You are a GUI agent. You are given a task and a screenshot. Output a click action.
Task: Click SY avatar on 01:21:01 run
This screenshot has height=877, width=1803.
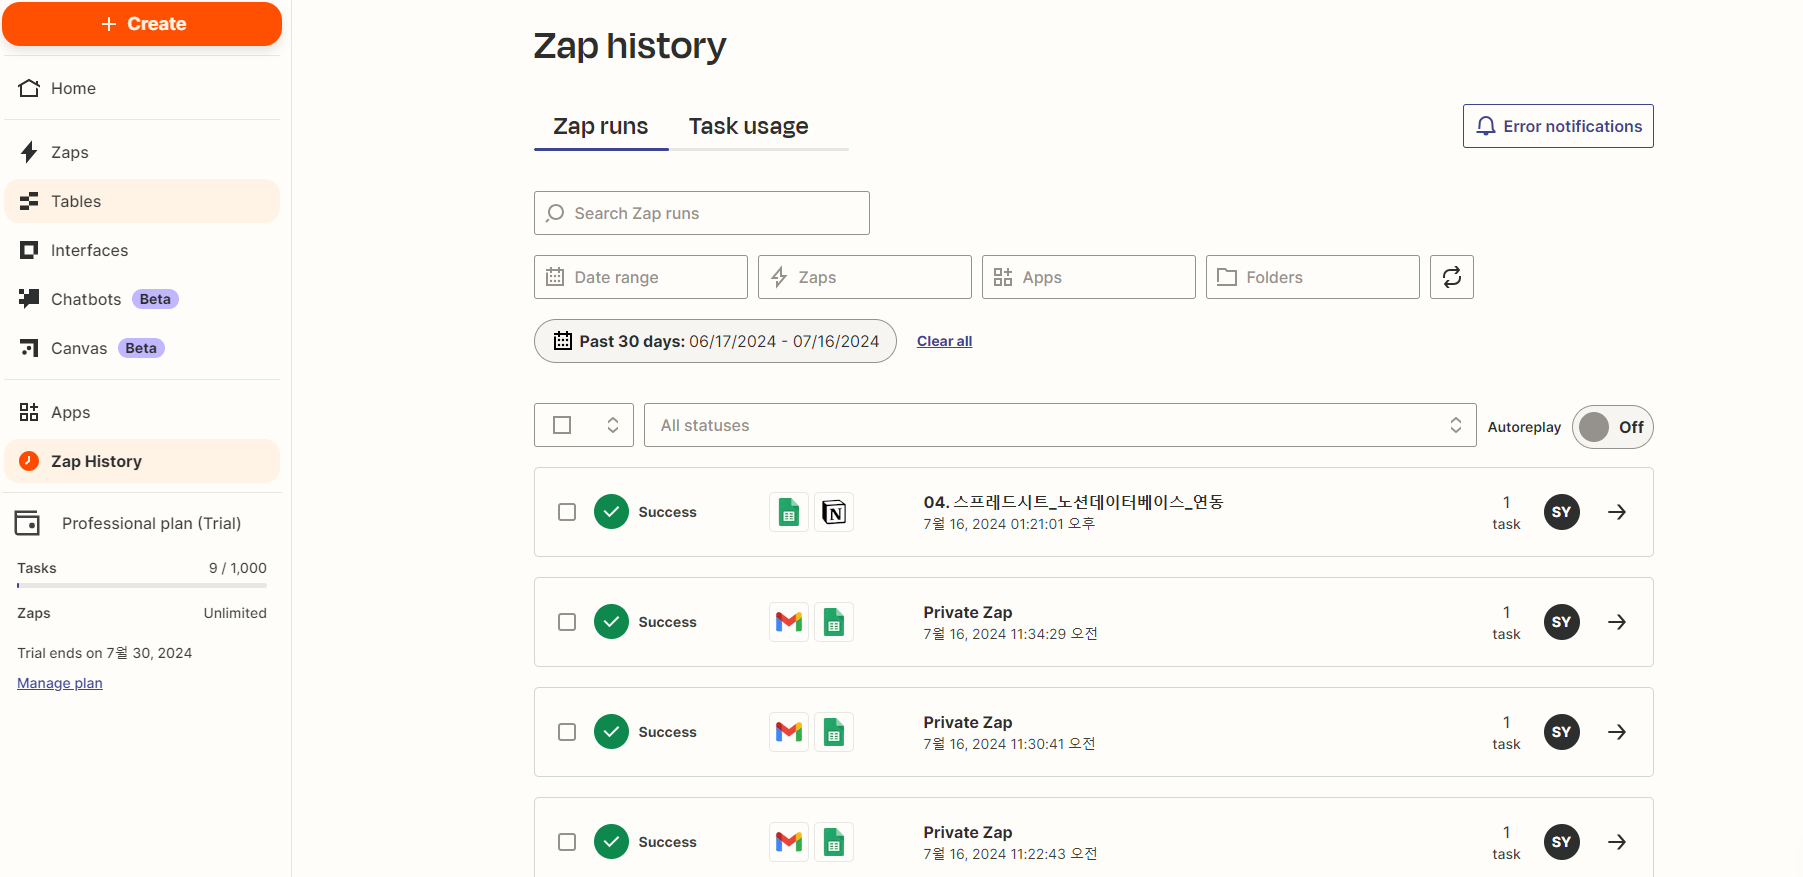pos(1562,512)
